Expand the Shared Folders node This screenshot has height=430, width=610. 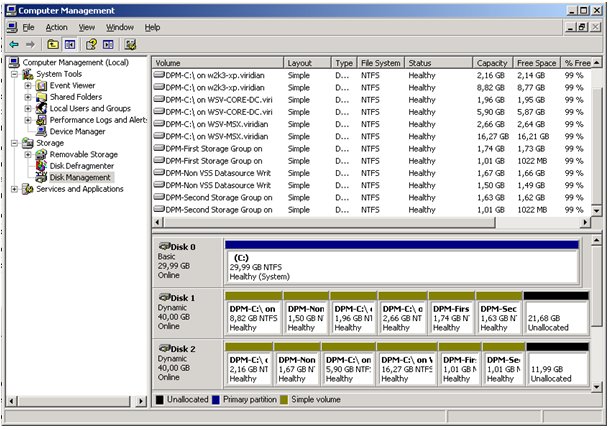[x=28, y=97]
